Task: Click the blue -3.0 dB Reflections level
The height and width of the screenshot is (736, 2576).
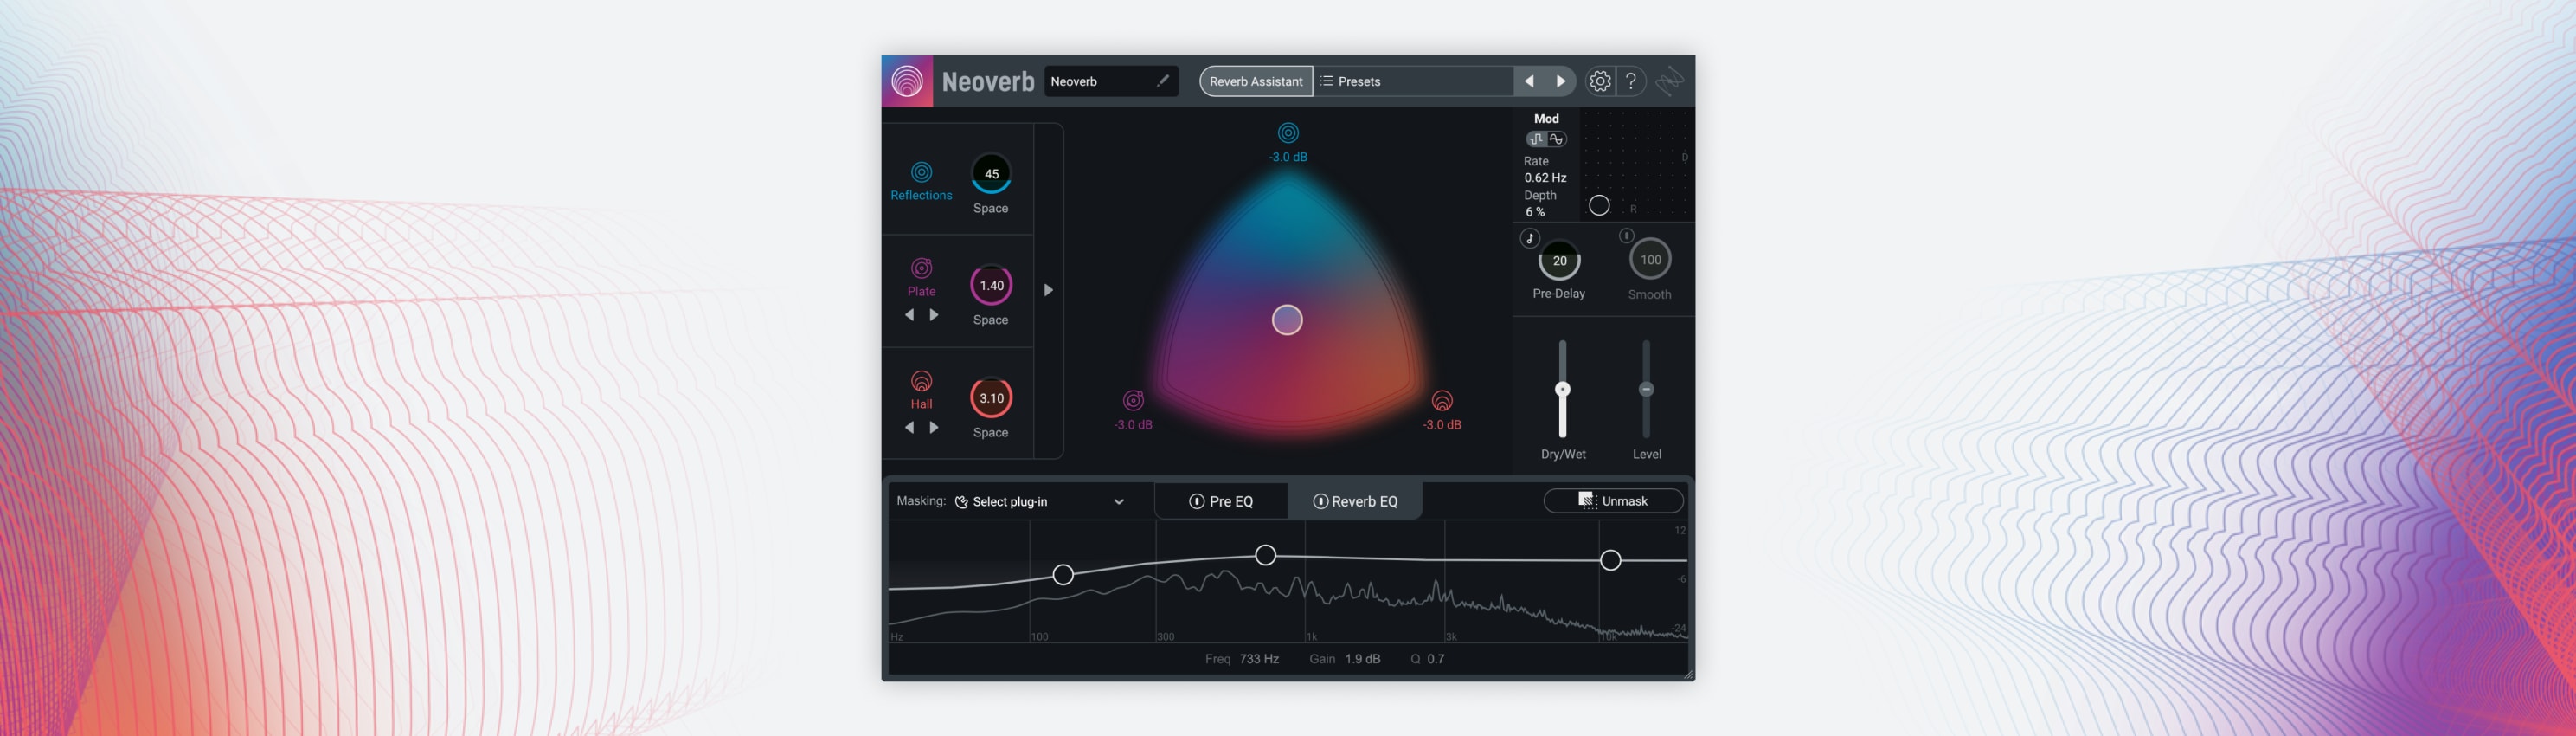Action: (1288, 156)
